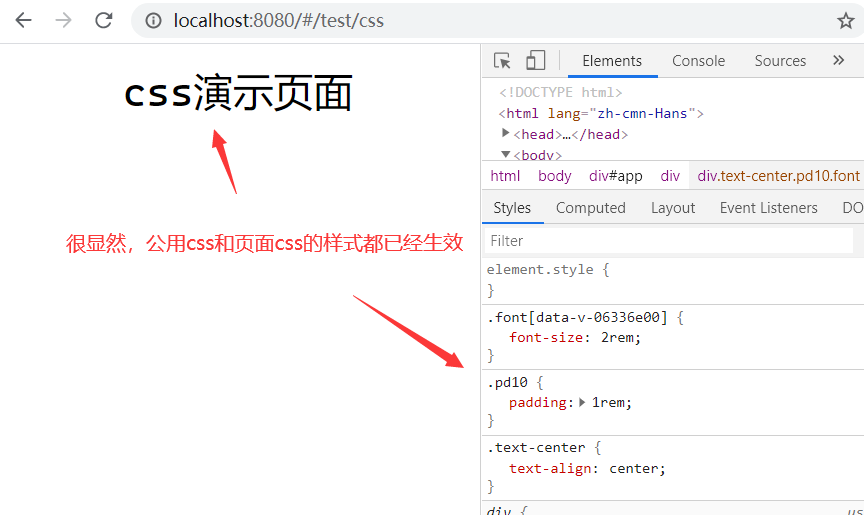The width and height of the screenshot is (864, 515).
Task: Activate the inspect element picker icon
Action: (x=503, y=61)
